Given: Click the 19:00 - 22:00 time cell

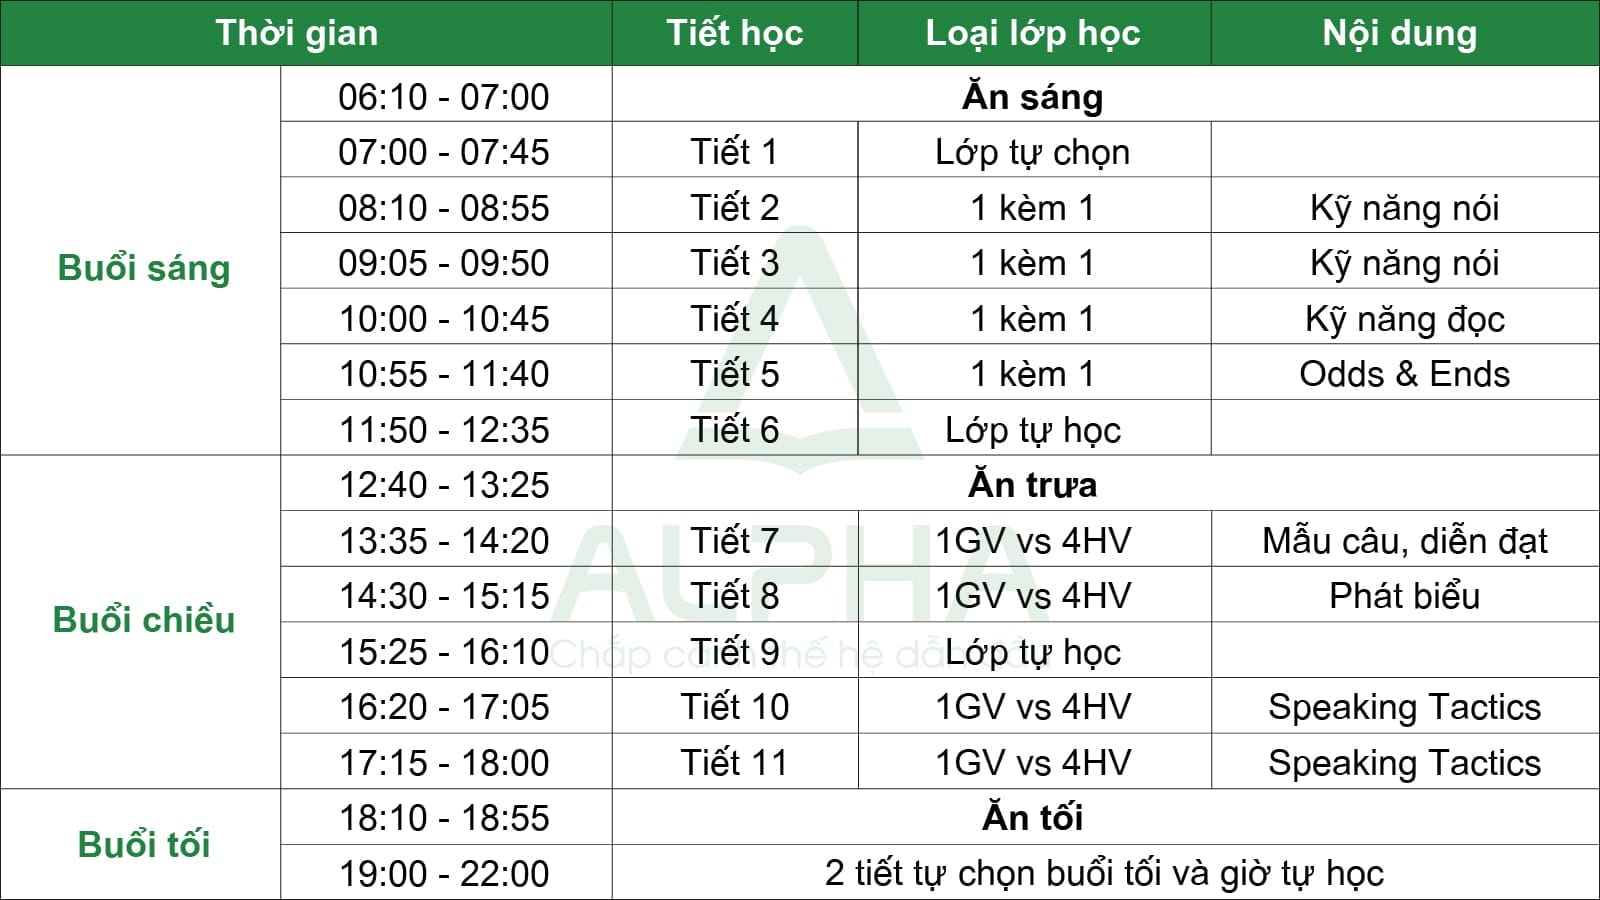Looking at the screenshot, I should pos(446,873).
